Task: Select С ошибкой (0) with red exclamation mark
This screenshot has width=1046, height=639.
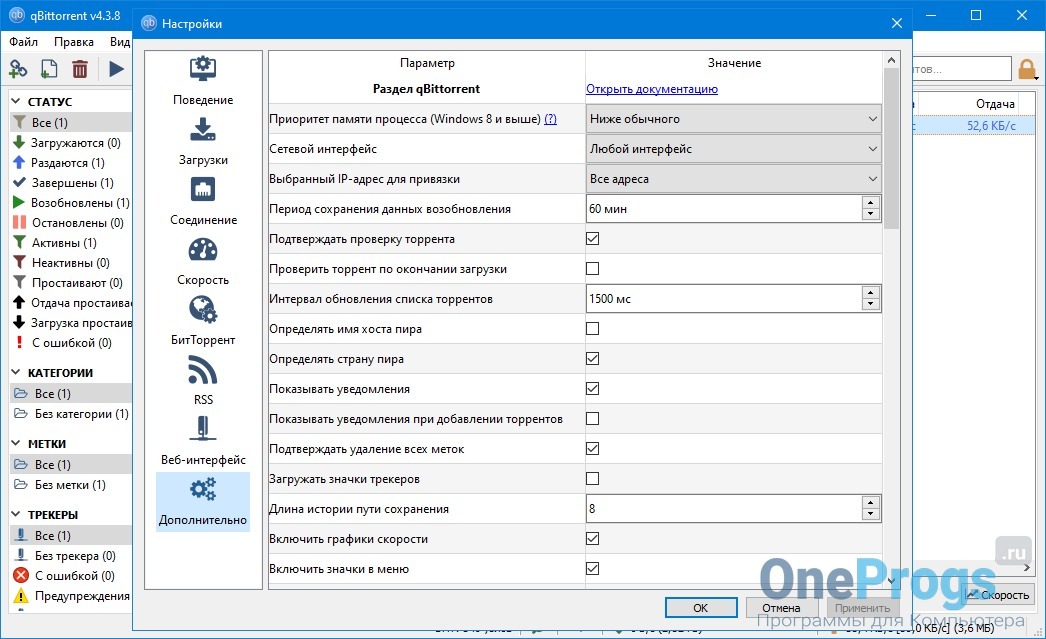Action: click(71, 342)
